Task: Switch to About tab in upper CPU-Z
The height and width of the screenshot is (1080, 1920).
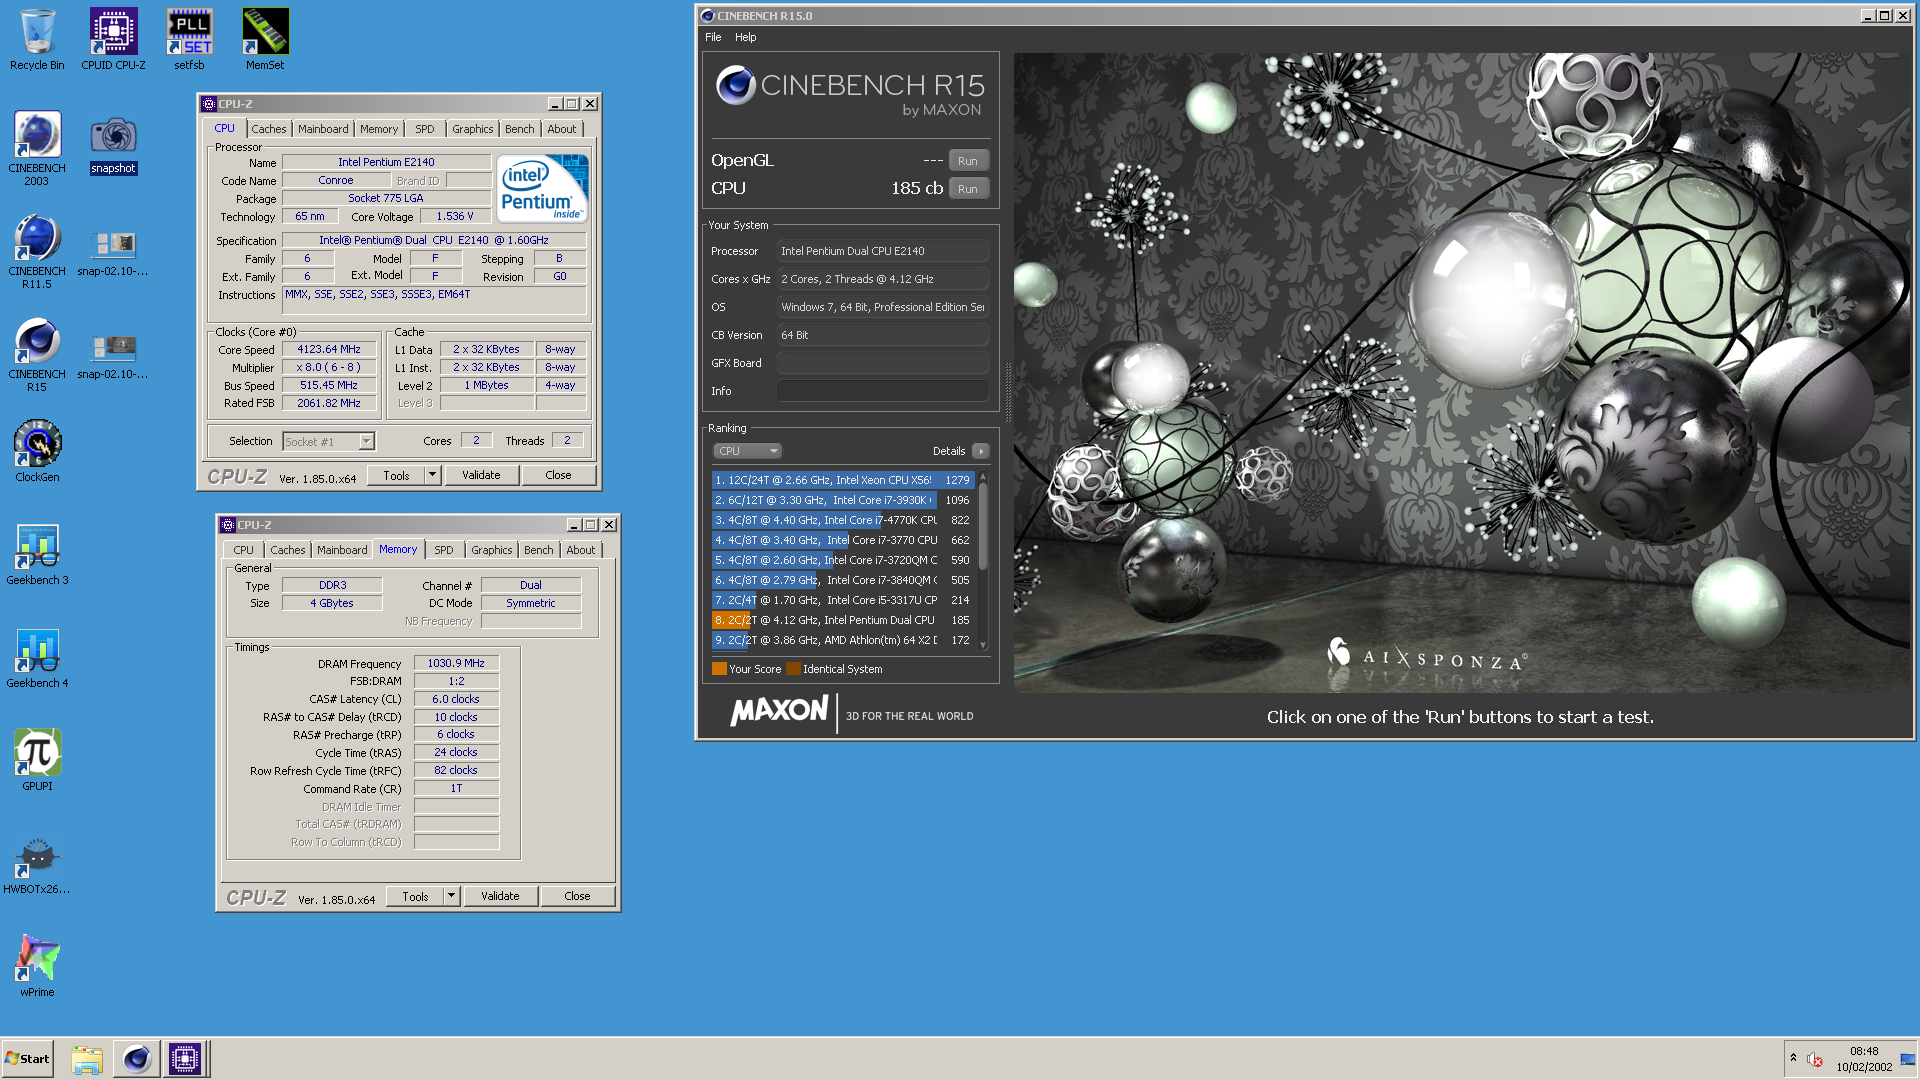Action: (x=562, y=129)
